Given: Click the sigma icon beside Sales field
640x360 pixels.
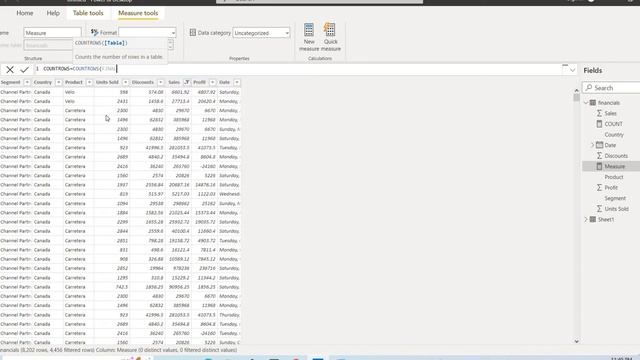Looking at the screenshot, I should tap(599, 113).
